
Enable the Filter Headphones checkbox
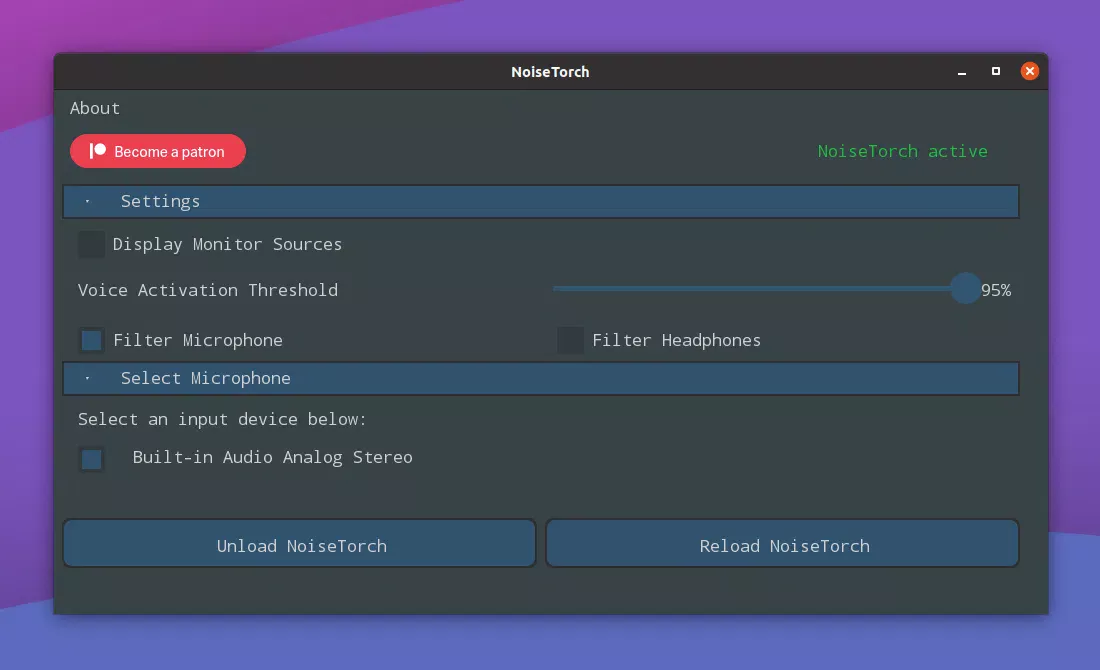(x=570, y=340)
